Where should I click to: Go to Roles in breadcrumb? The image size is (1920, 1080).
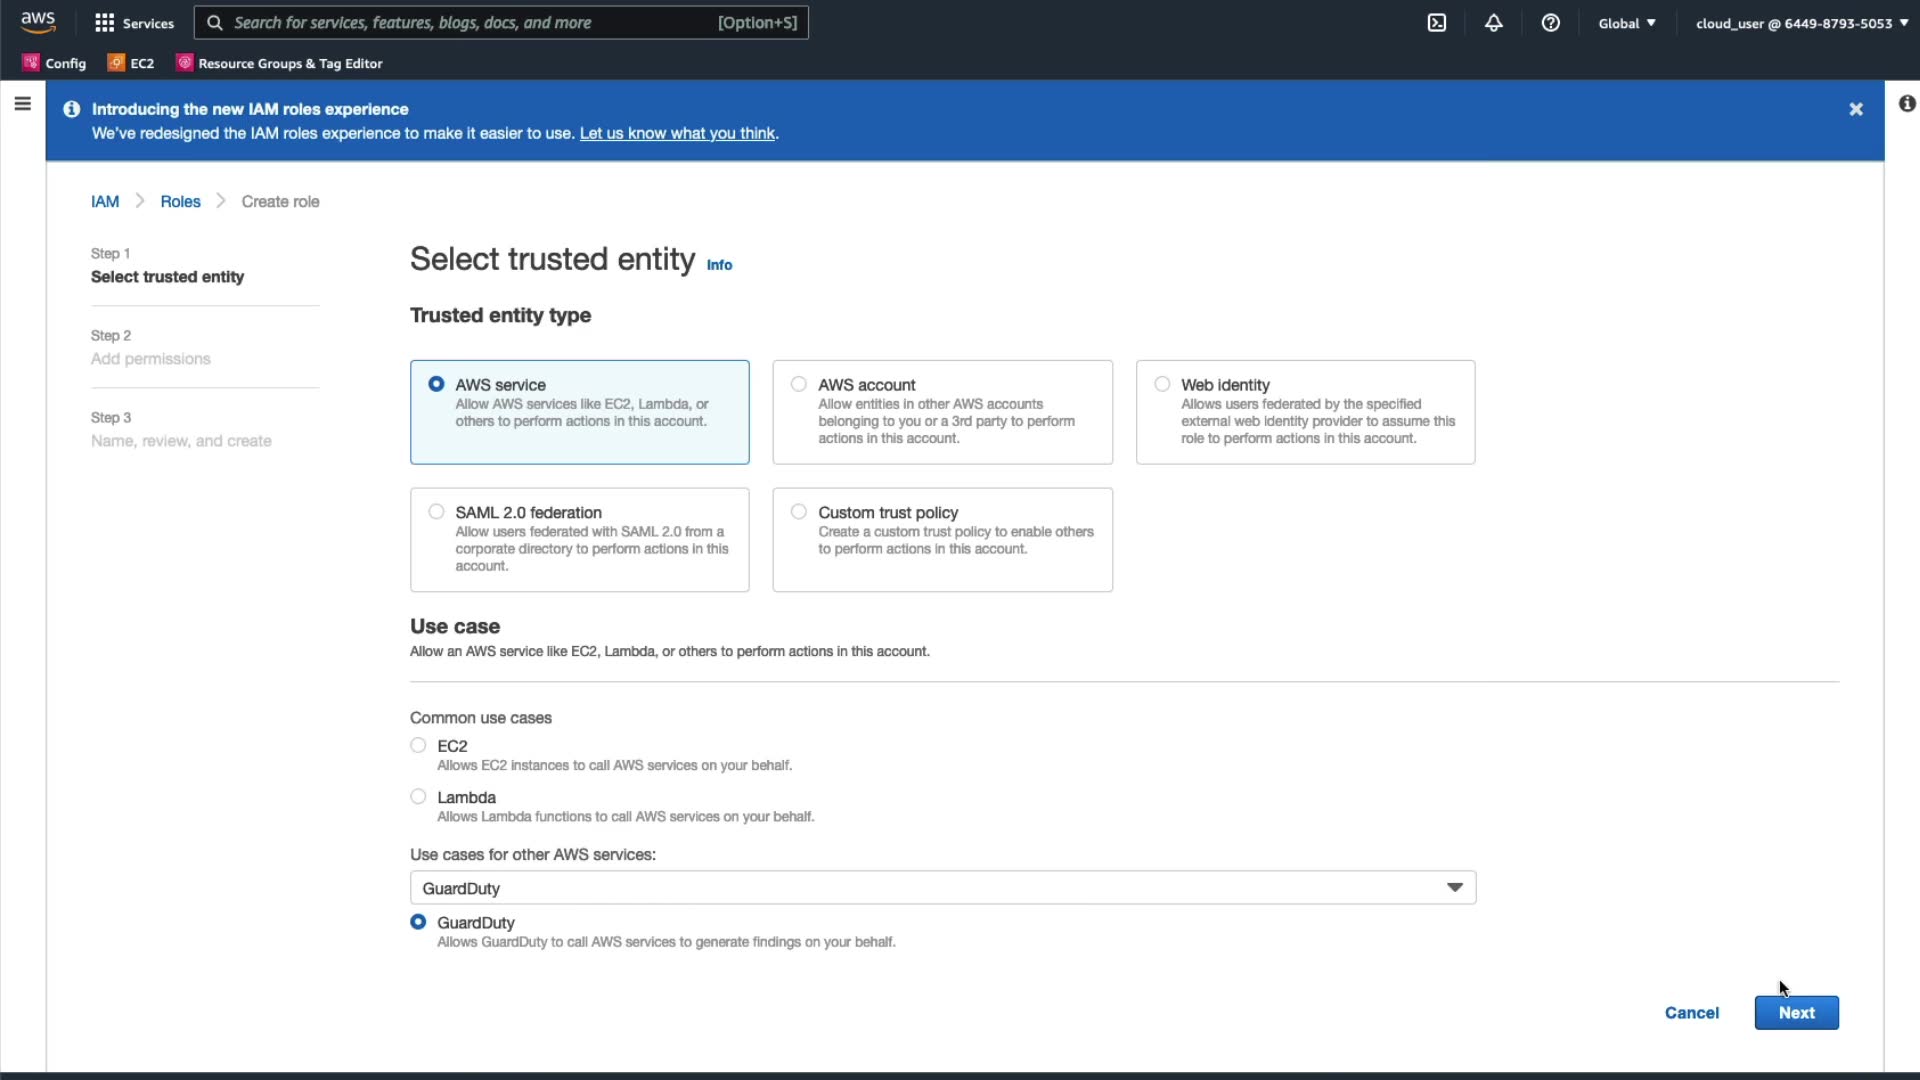click(180, 201)
